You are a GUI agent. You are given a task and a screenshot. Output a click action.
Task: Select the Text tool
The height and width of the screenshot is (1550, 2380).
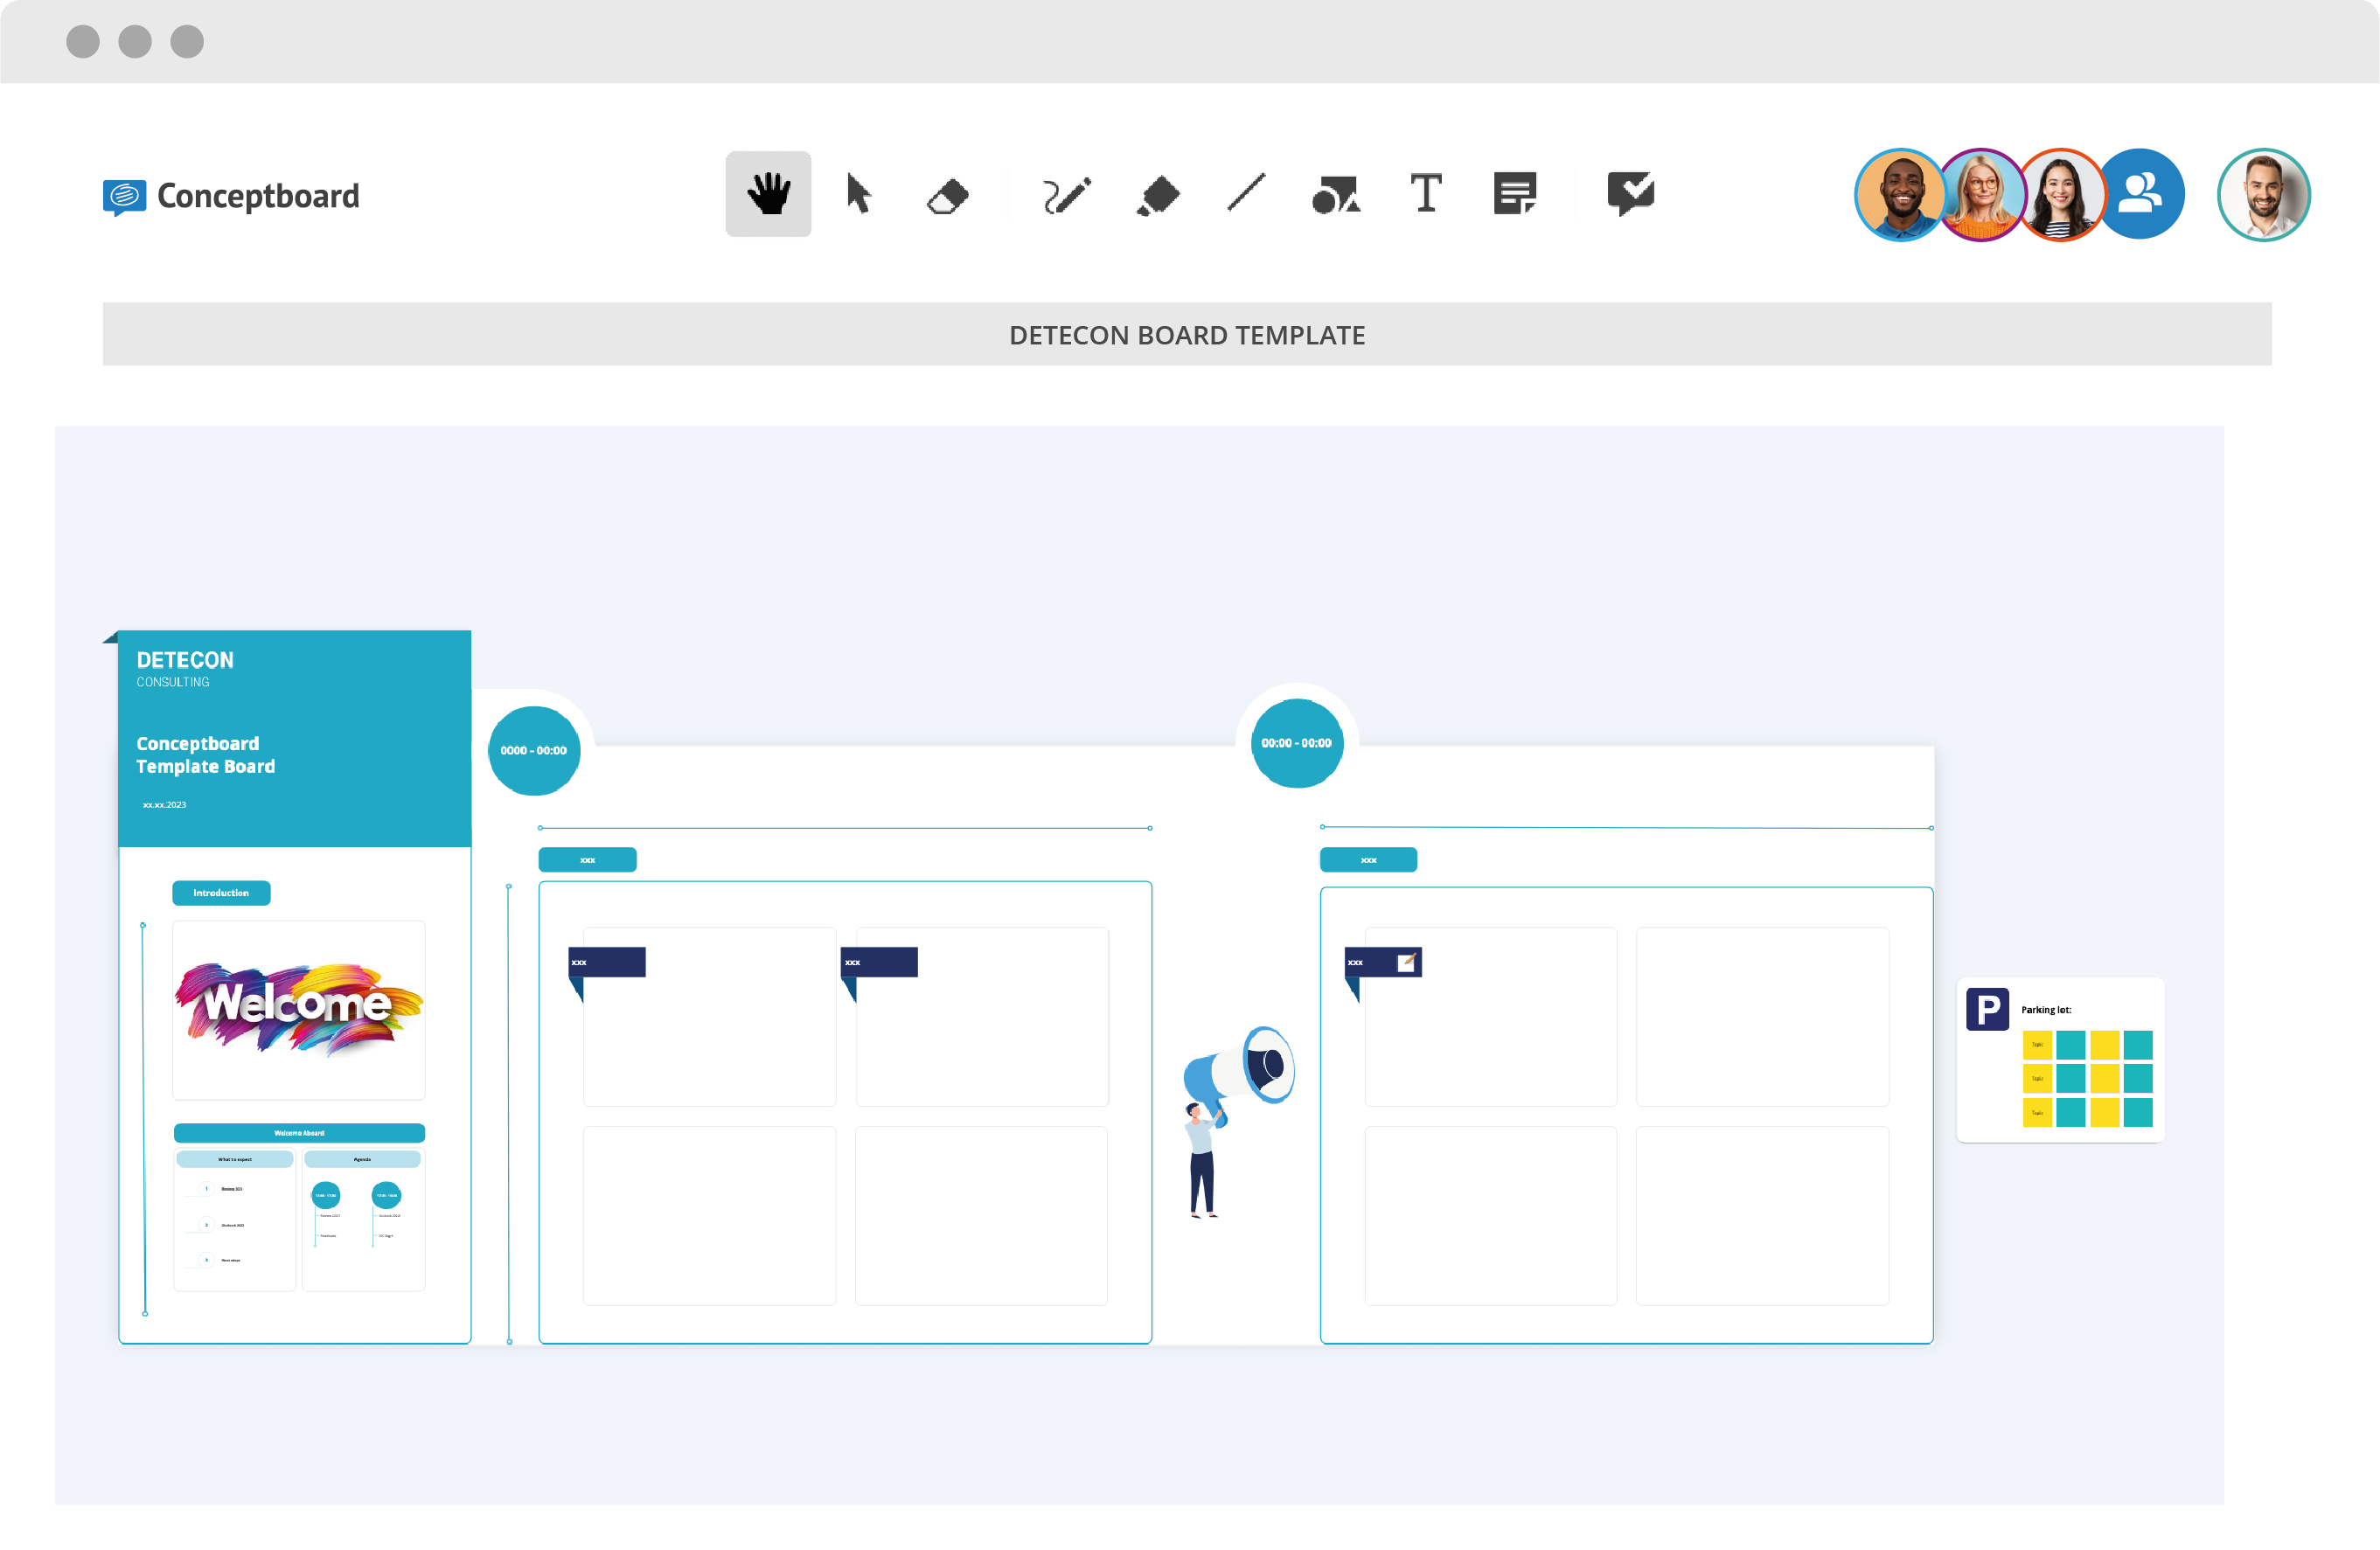coord(1426,193)
